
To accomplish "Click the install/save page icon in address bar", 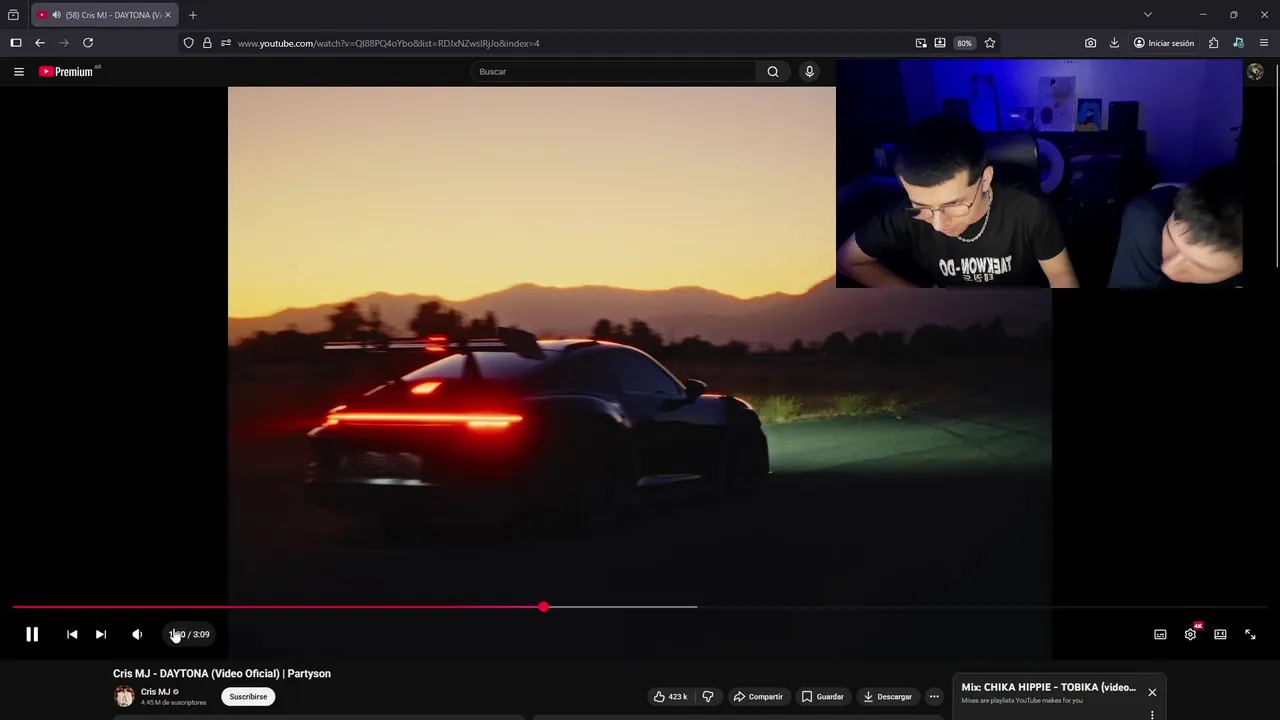I will click(940, 43).
